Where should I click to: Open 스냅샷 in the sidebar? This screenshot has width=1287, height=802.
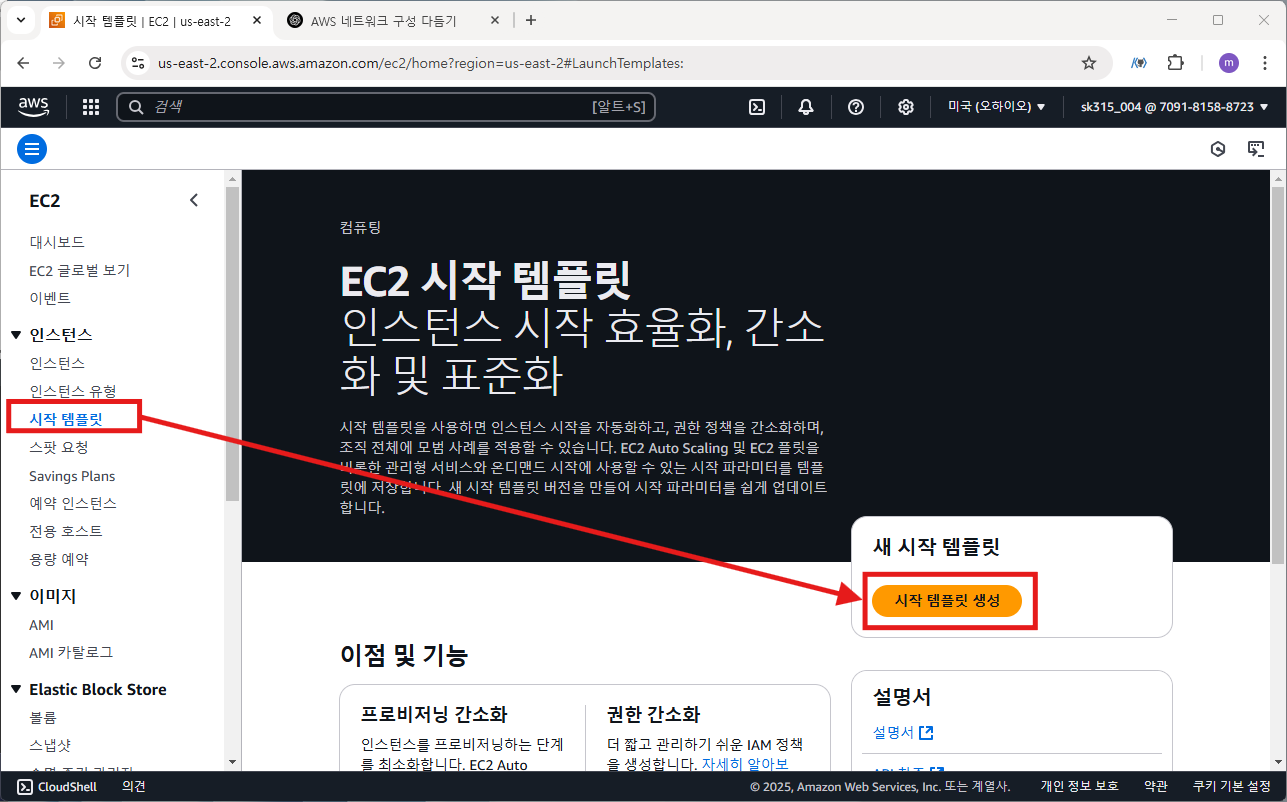50,746
